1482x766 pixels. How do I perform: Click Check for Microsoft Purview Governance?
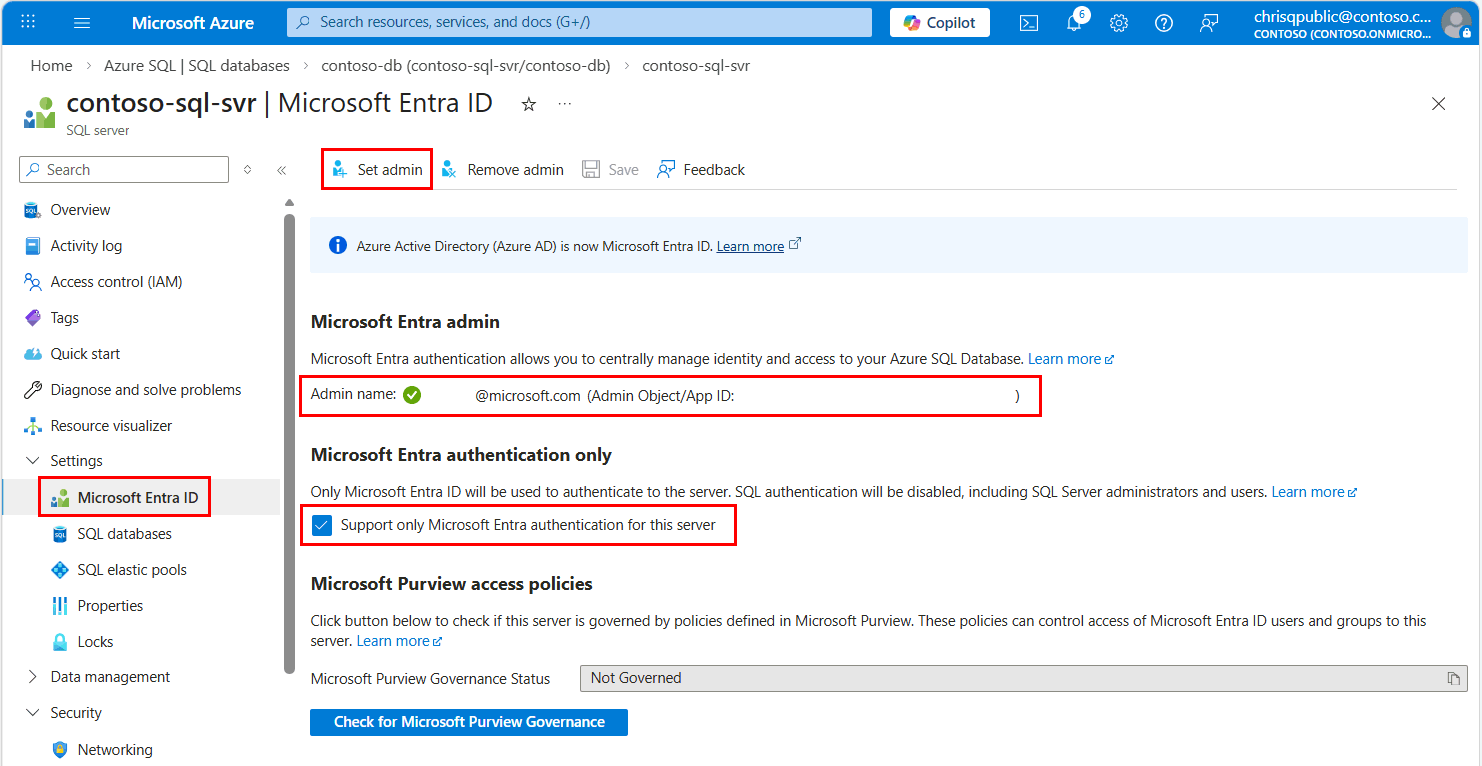click(469, 722)
